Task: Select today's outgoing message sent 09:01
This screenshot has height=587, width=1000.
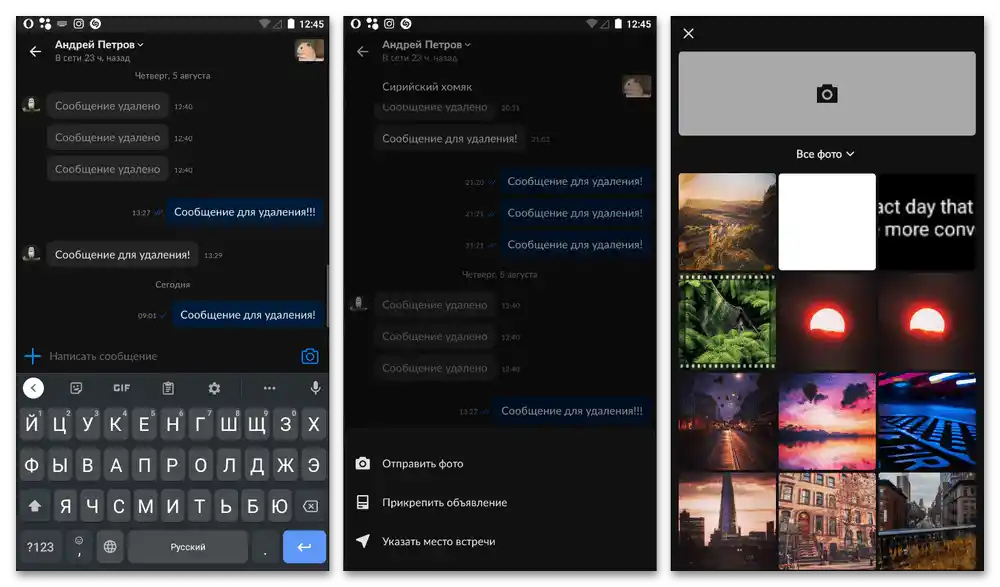Action: 247,315
